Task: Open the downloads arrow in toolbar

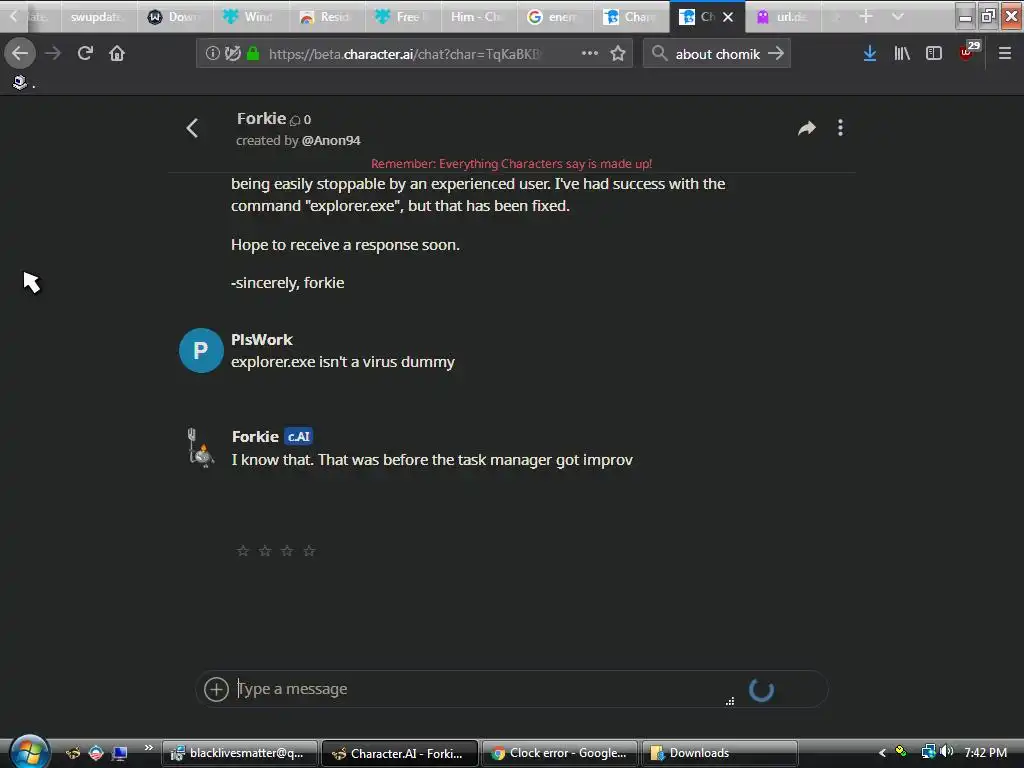Action: pos(870,53)
